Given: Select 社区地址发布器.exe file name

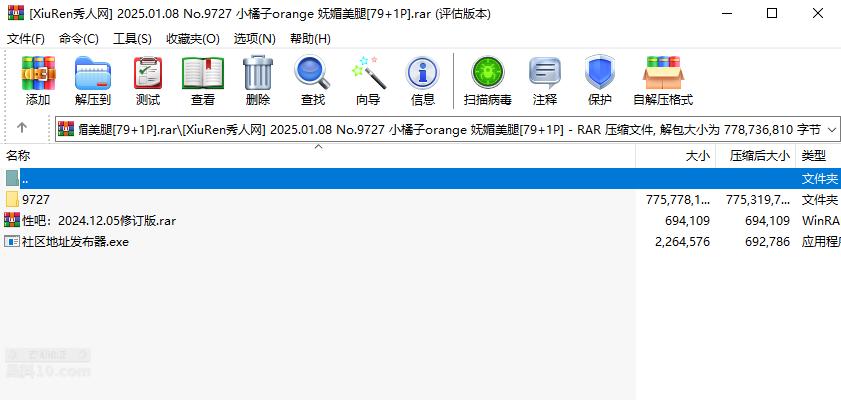Looking at the screenshot, I should point(75,242).
